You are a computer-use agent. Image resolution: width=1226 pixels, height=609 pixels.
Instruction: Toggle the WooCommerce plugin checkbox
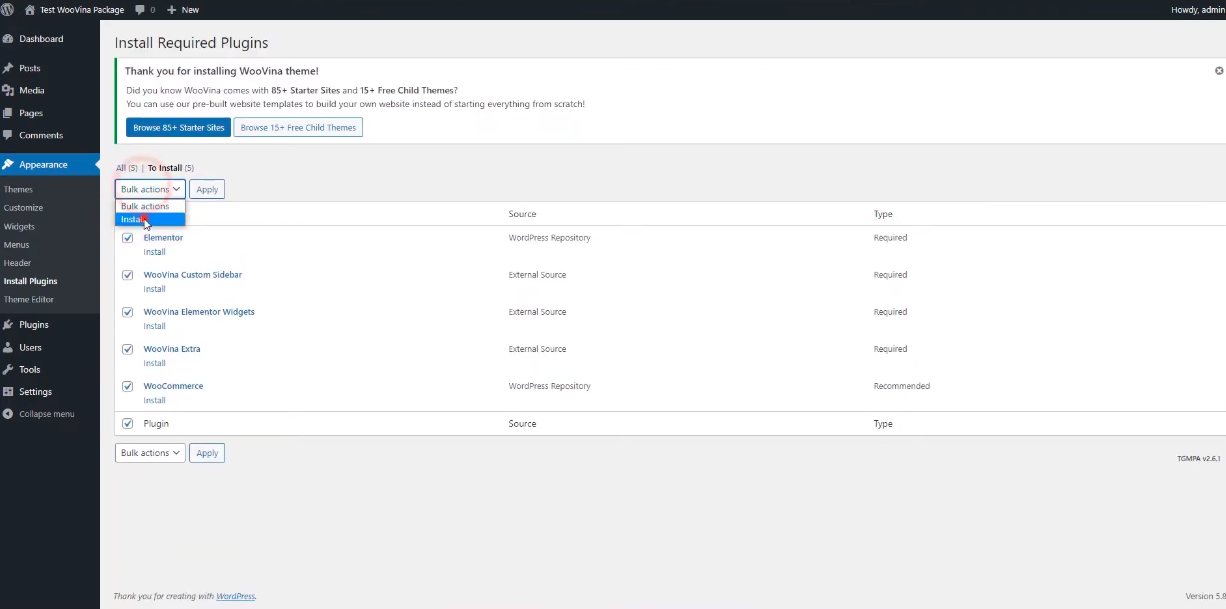(x=127, y=386)
